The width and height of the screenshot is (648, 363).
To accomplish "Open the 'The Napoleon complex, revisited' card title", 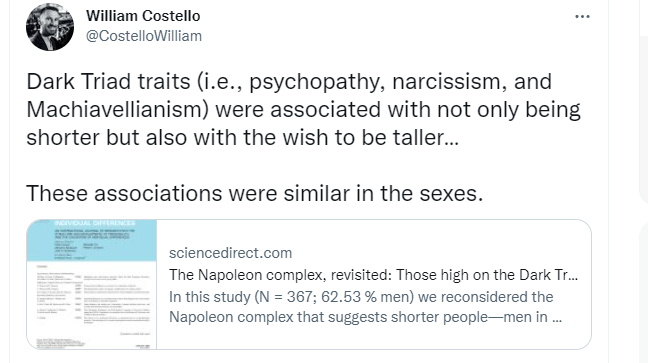I will tap(373, 275).
